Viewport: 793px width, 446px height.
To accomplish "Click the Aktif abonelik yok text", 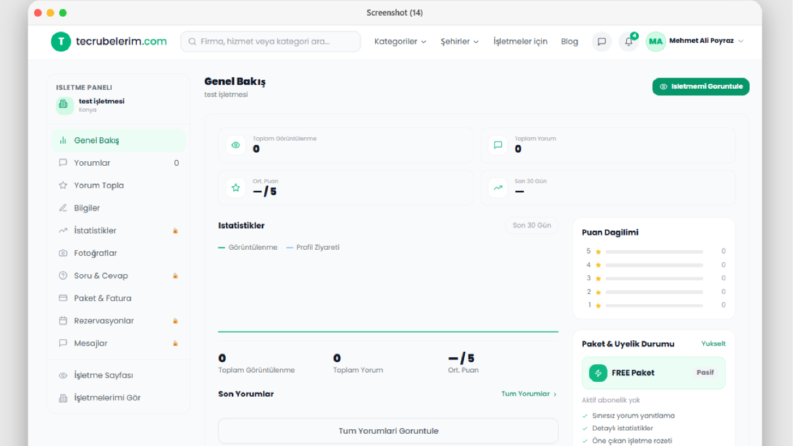I will pyautogui.click(x=610, y=400).
